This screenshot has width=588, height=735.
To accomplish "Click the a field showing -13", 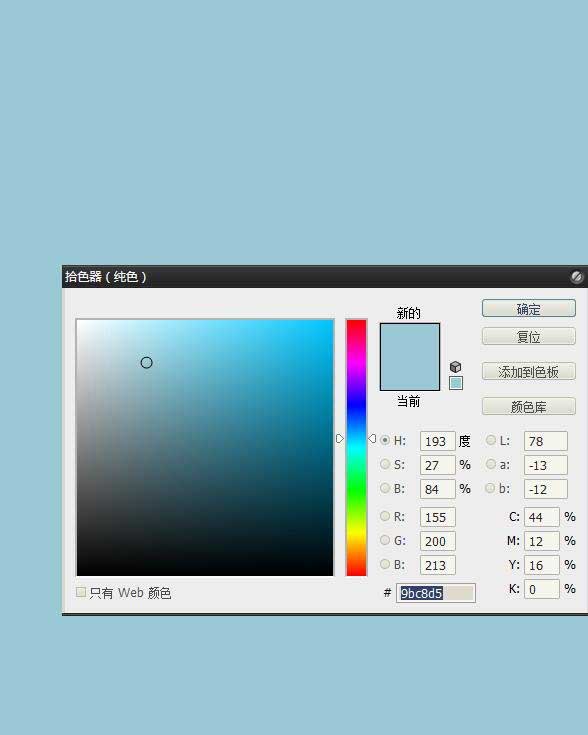I will (x=546, y=465).
